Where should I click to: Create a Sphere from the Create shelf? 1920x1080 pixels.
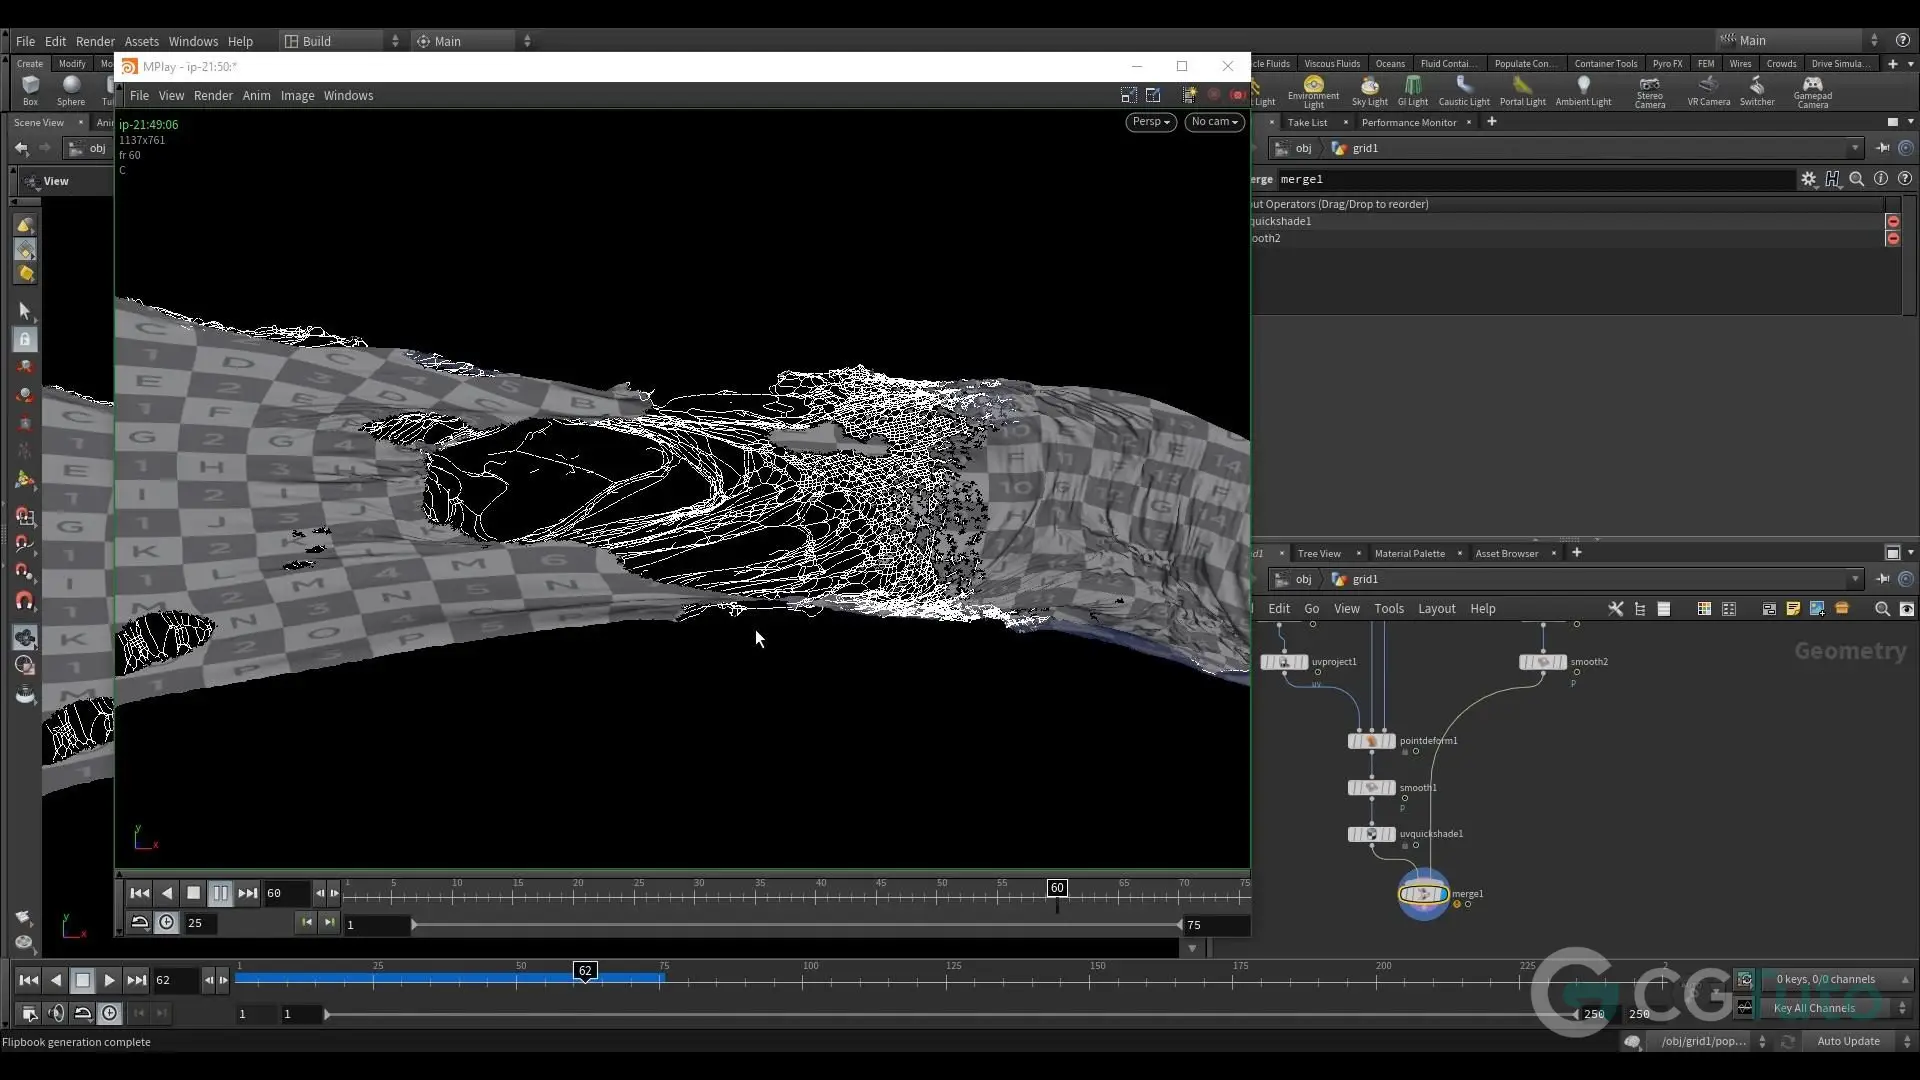click(x=71, y=90)
